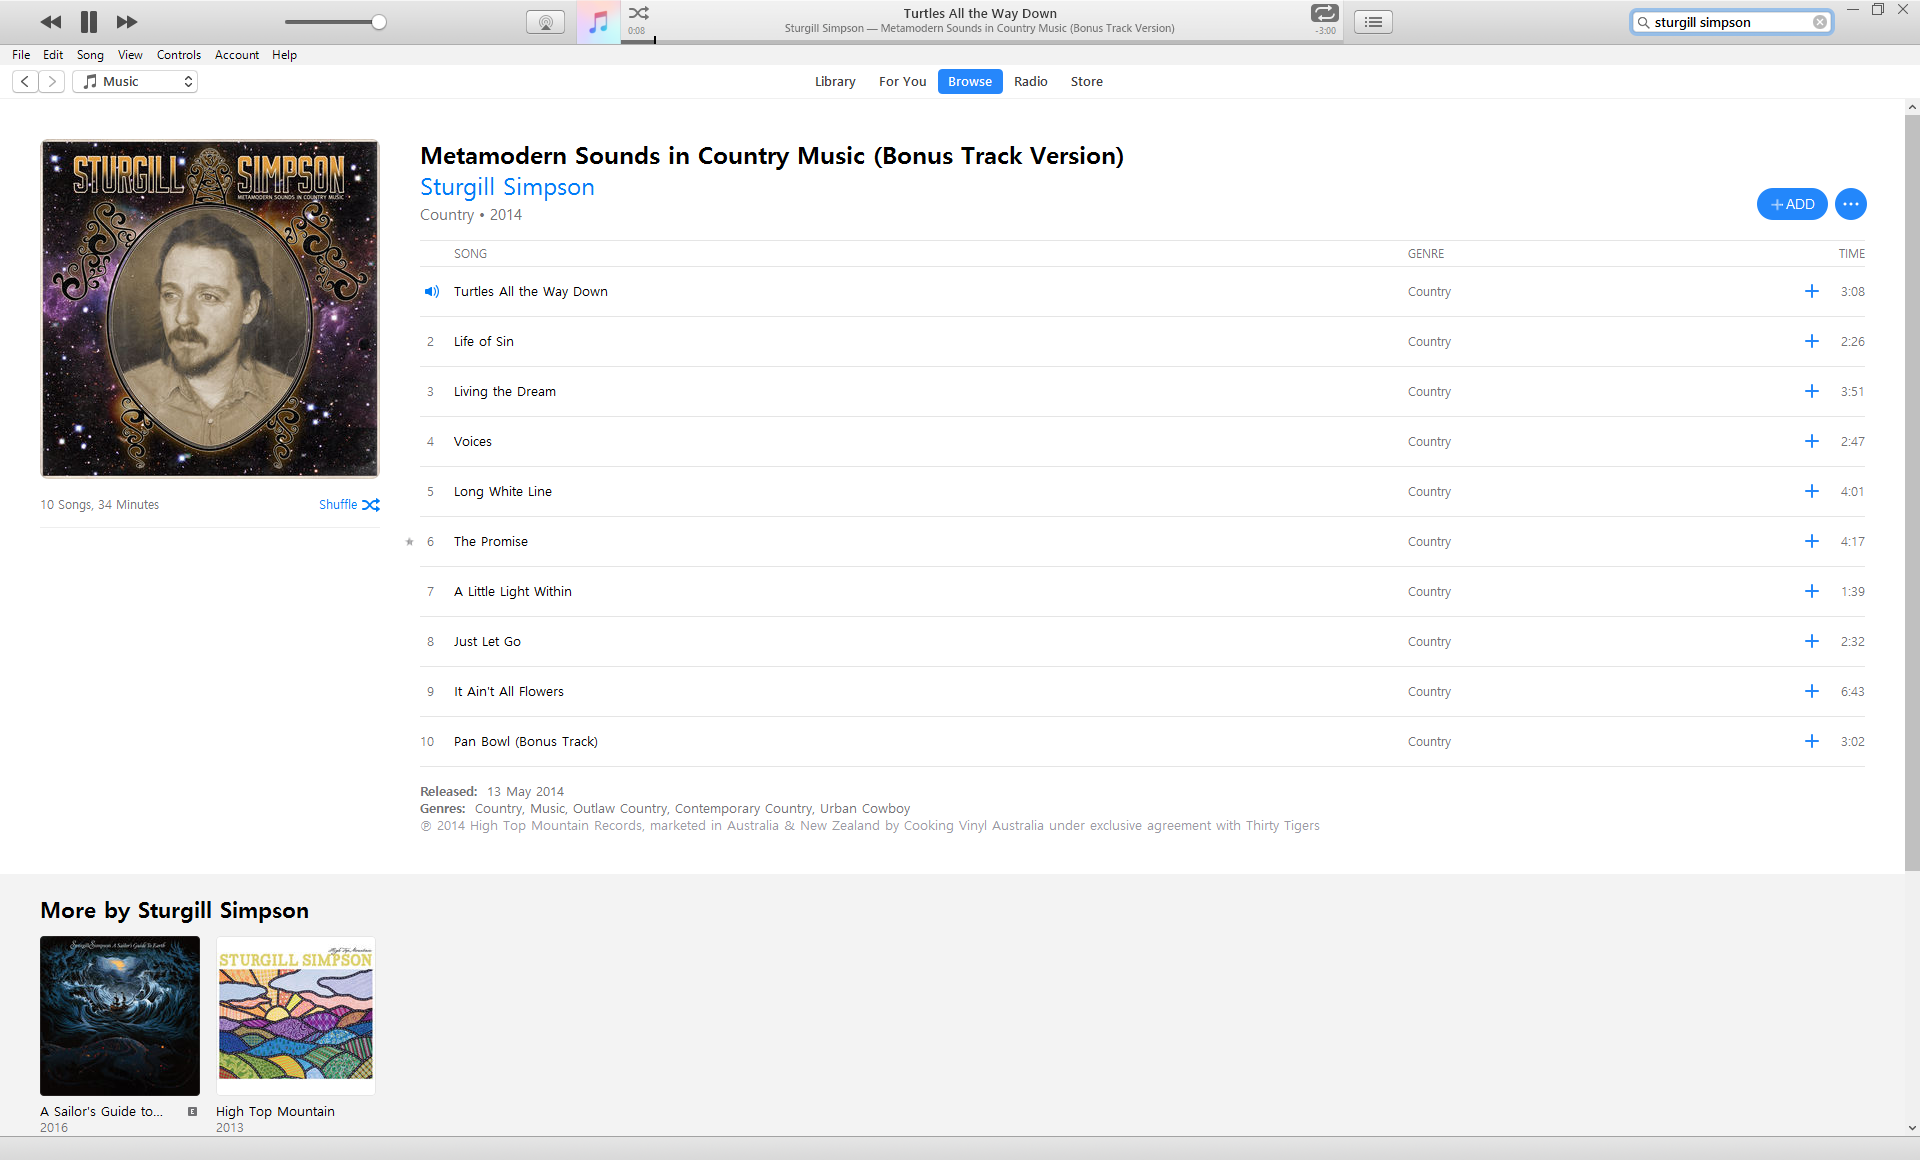
Task: Add Just Let Go to library
Action: (x=1811, y=641)
